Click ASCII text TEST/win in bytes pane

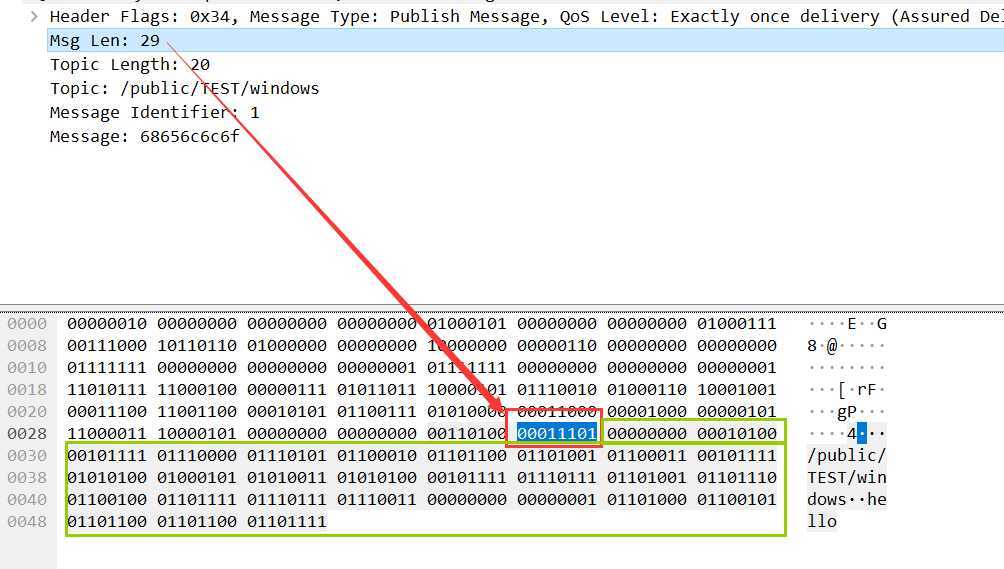(846, 477)
